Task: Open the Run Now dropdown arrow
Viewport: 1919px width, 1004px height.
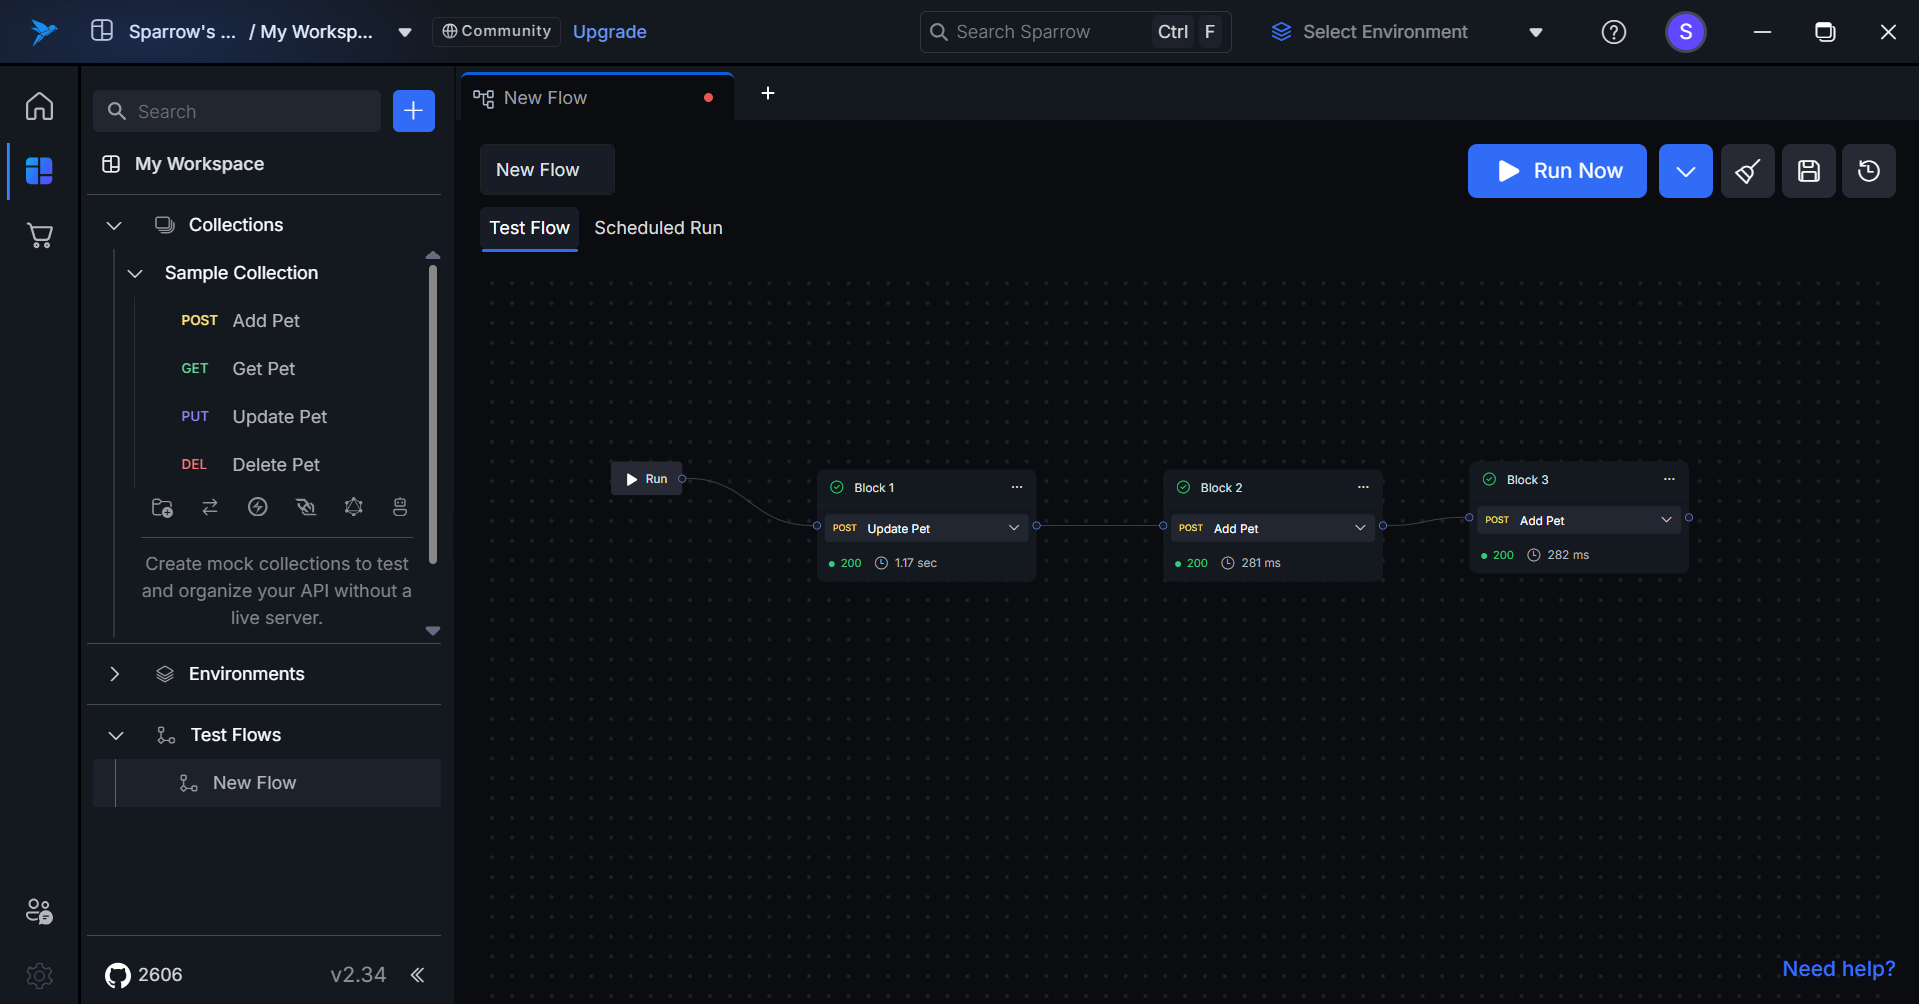Action: tap(1685, 171)
